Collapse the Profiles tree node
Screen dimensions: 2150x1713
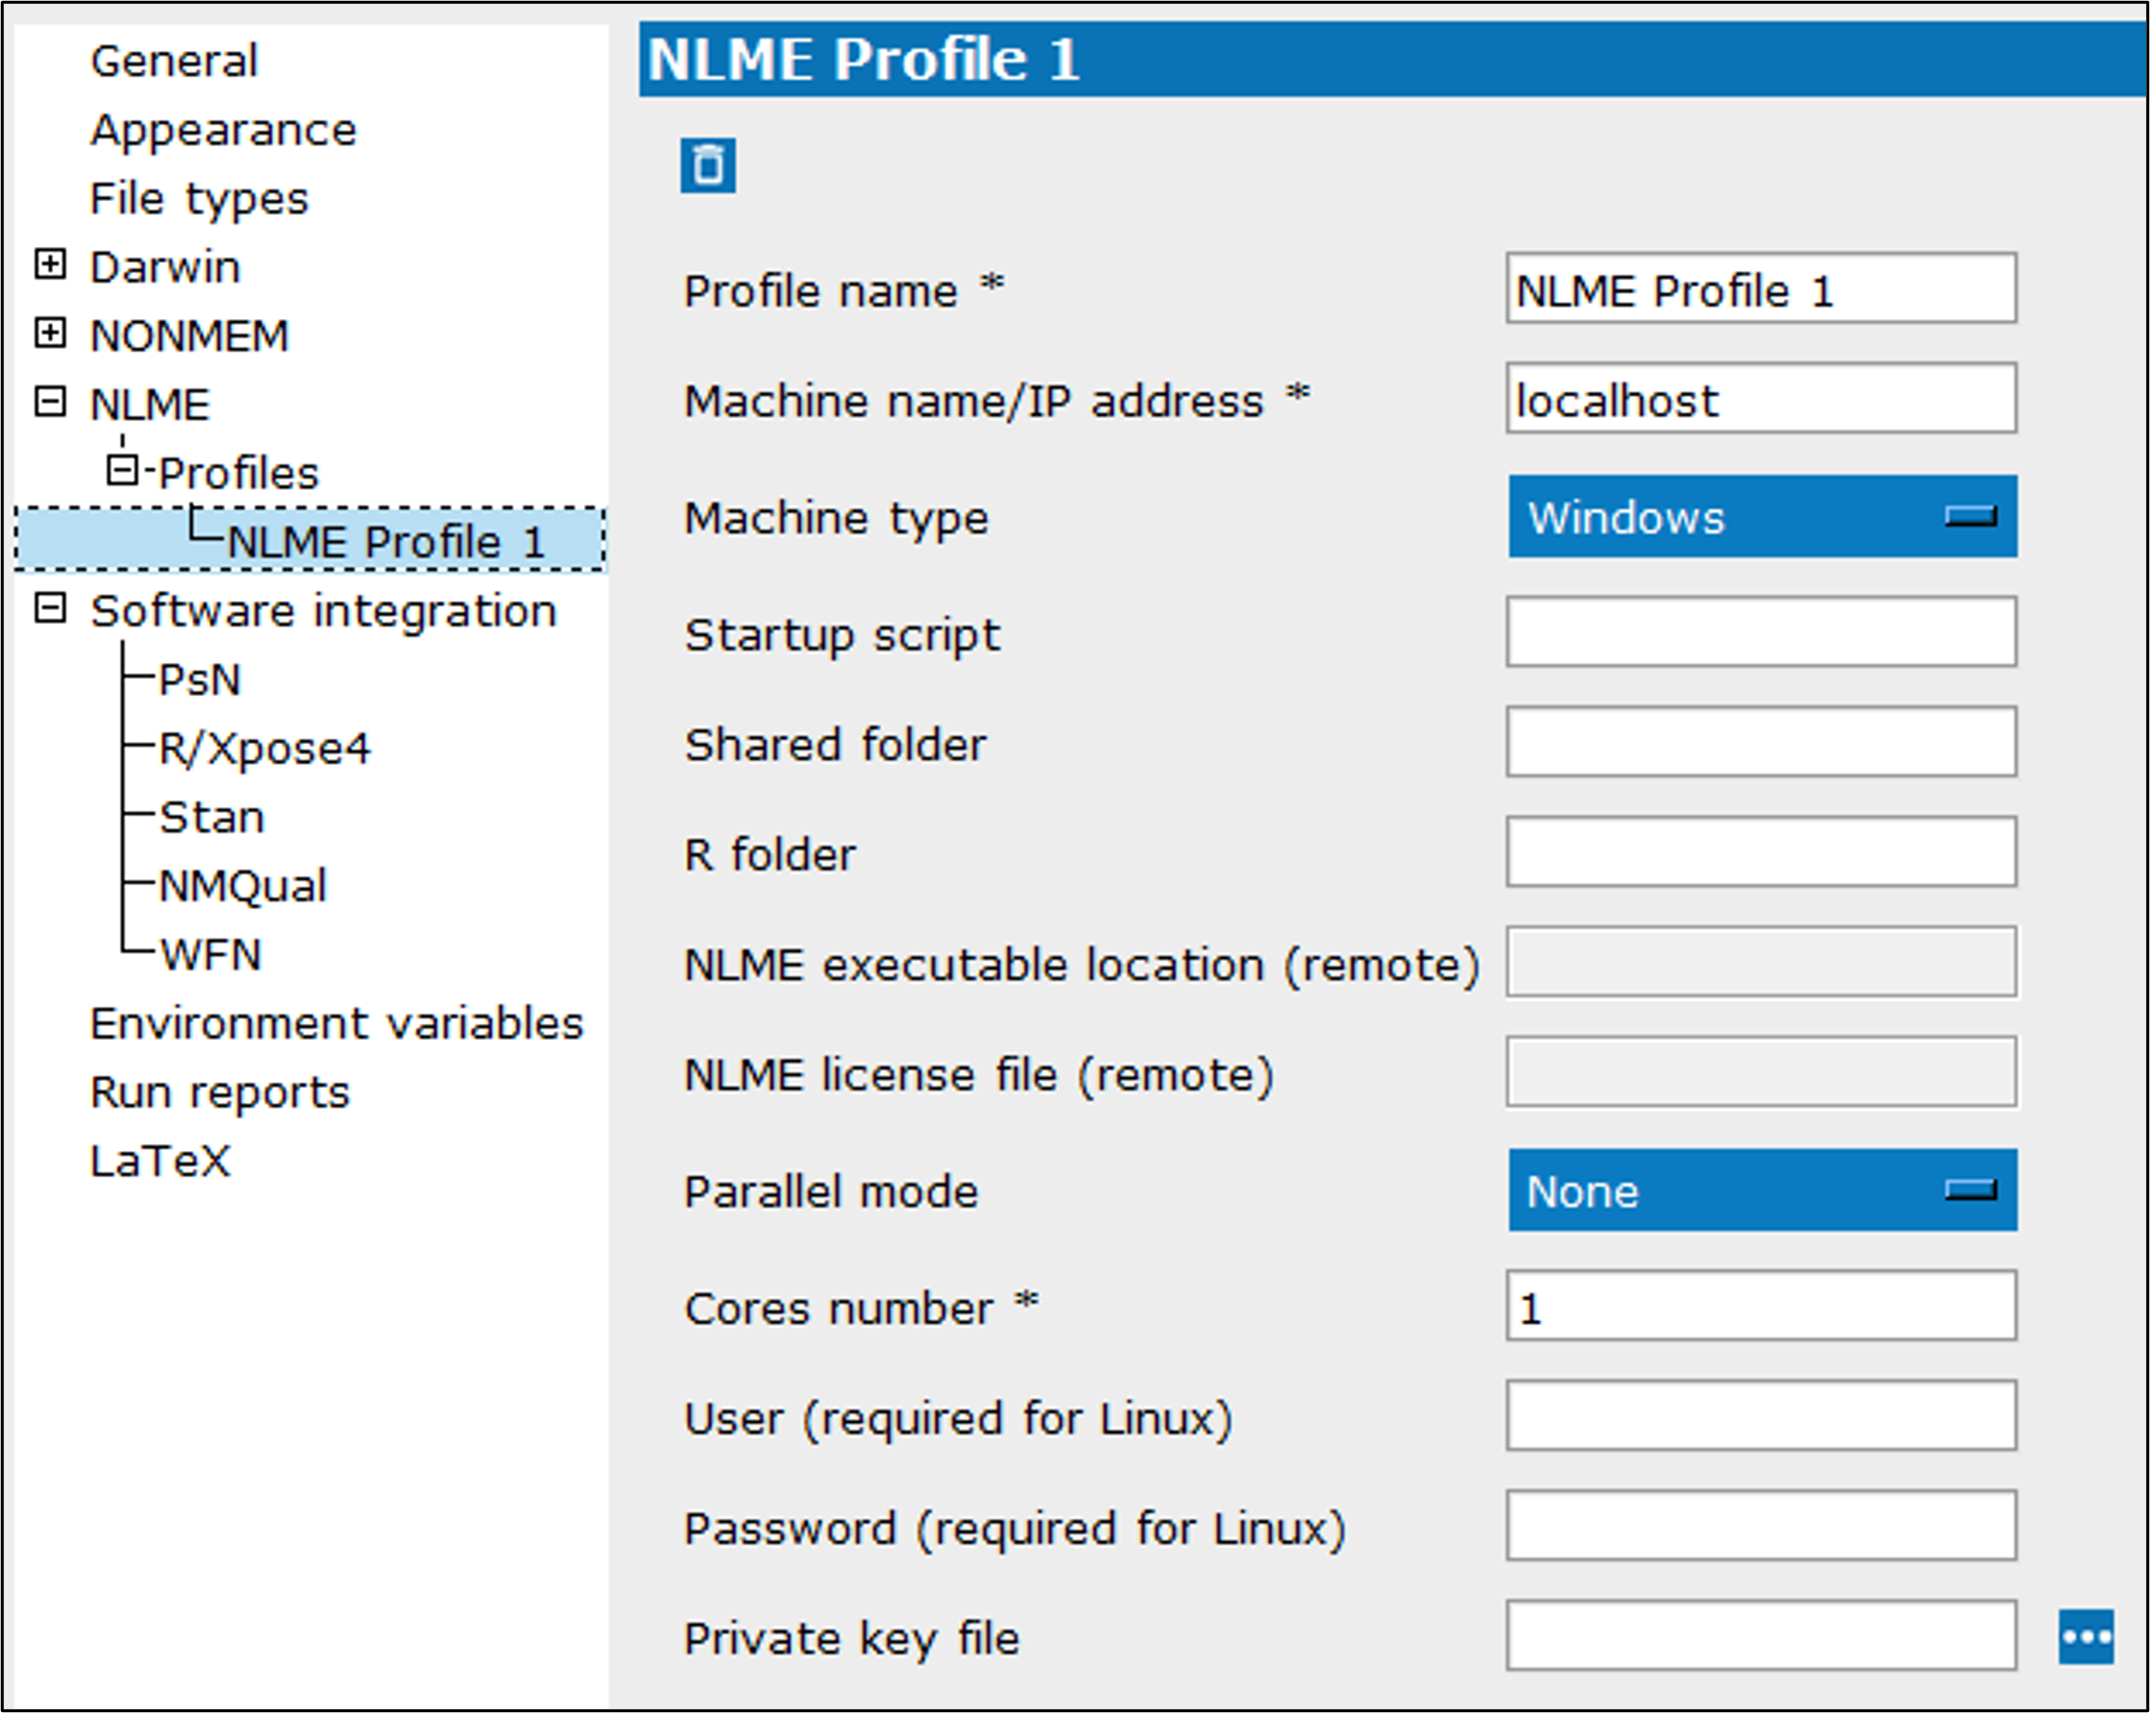click(122, 470)
